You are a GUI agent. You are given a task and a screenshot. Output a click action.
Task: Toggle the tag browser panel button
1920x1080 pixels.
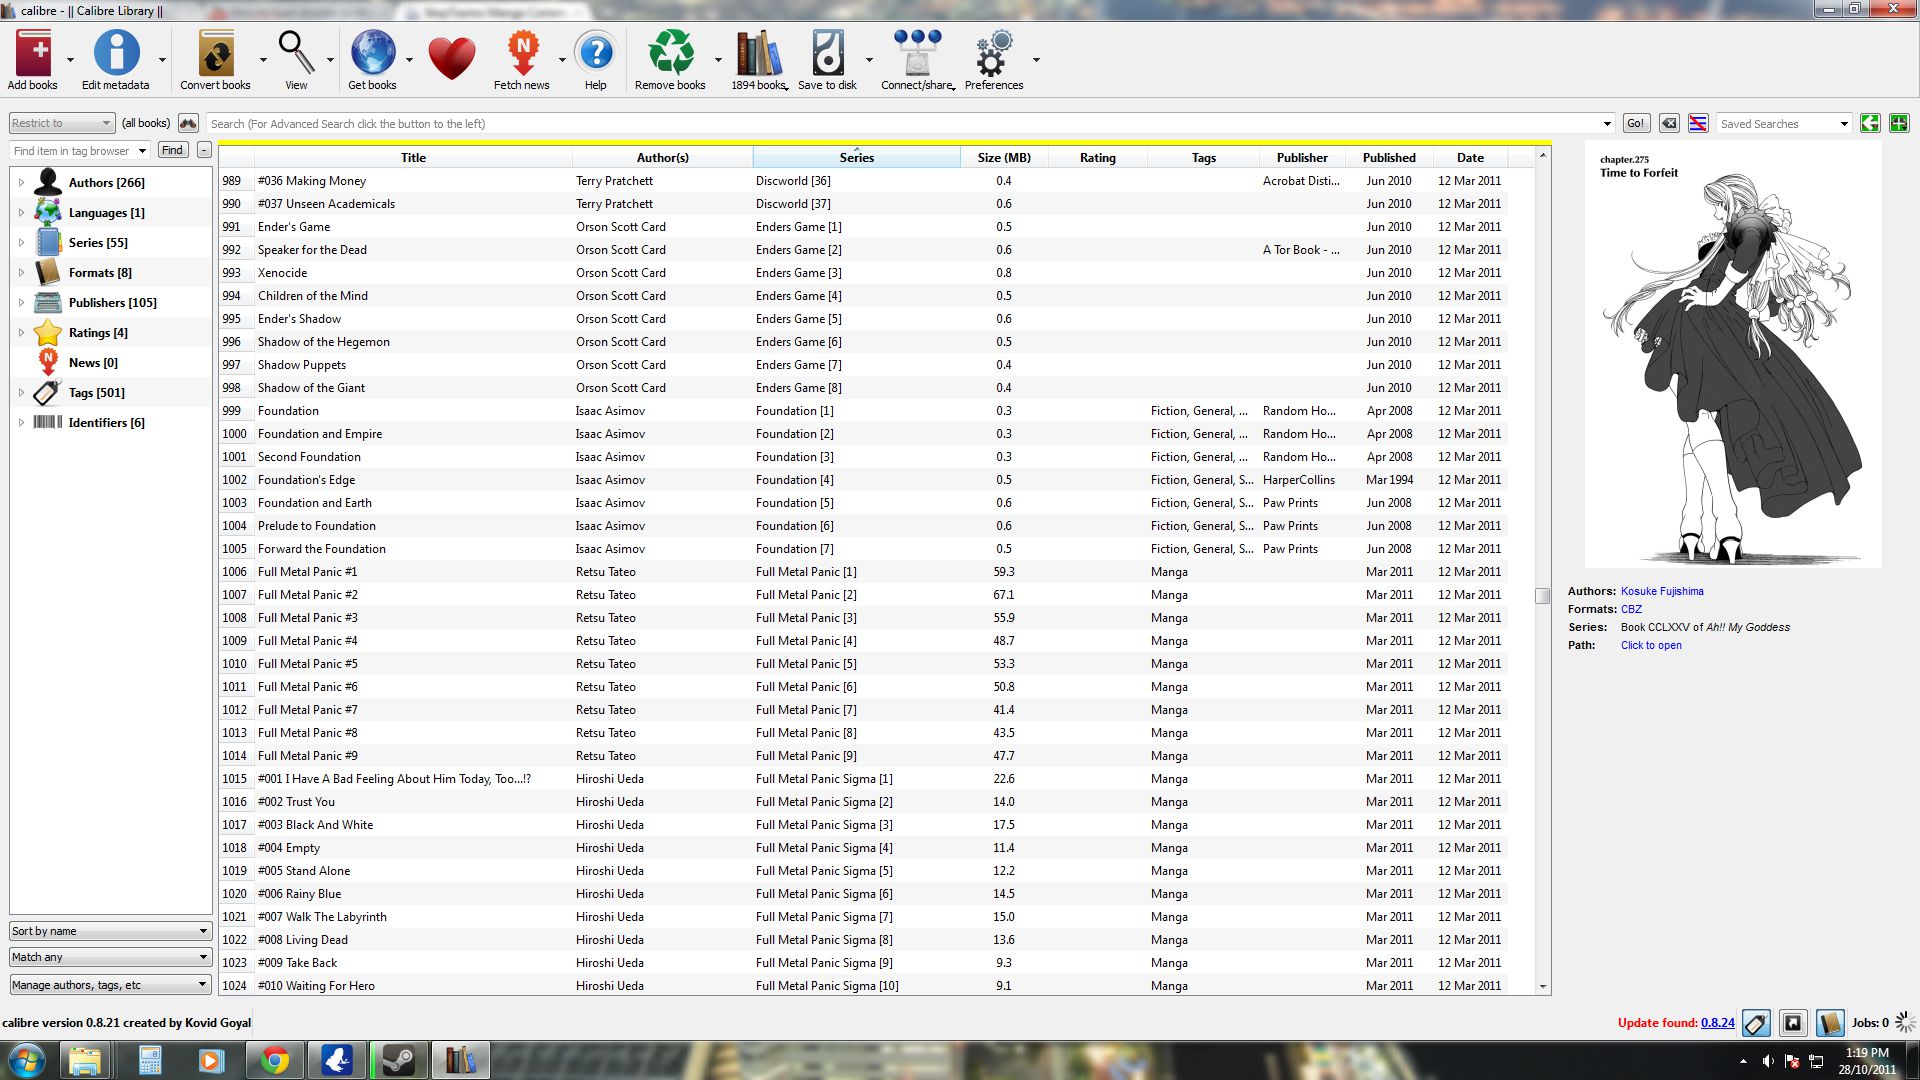click(1756, 1023)
